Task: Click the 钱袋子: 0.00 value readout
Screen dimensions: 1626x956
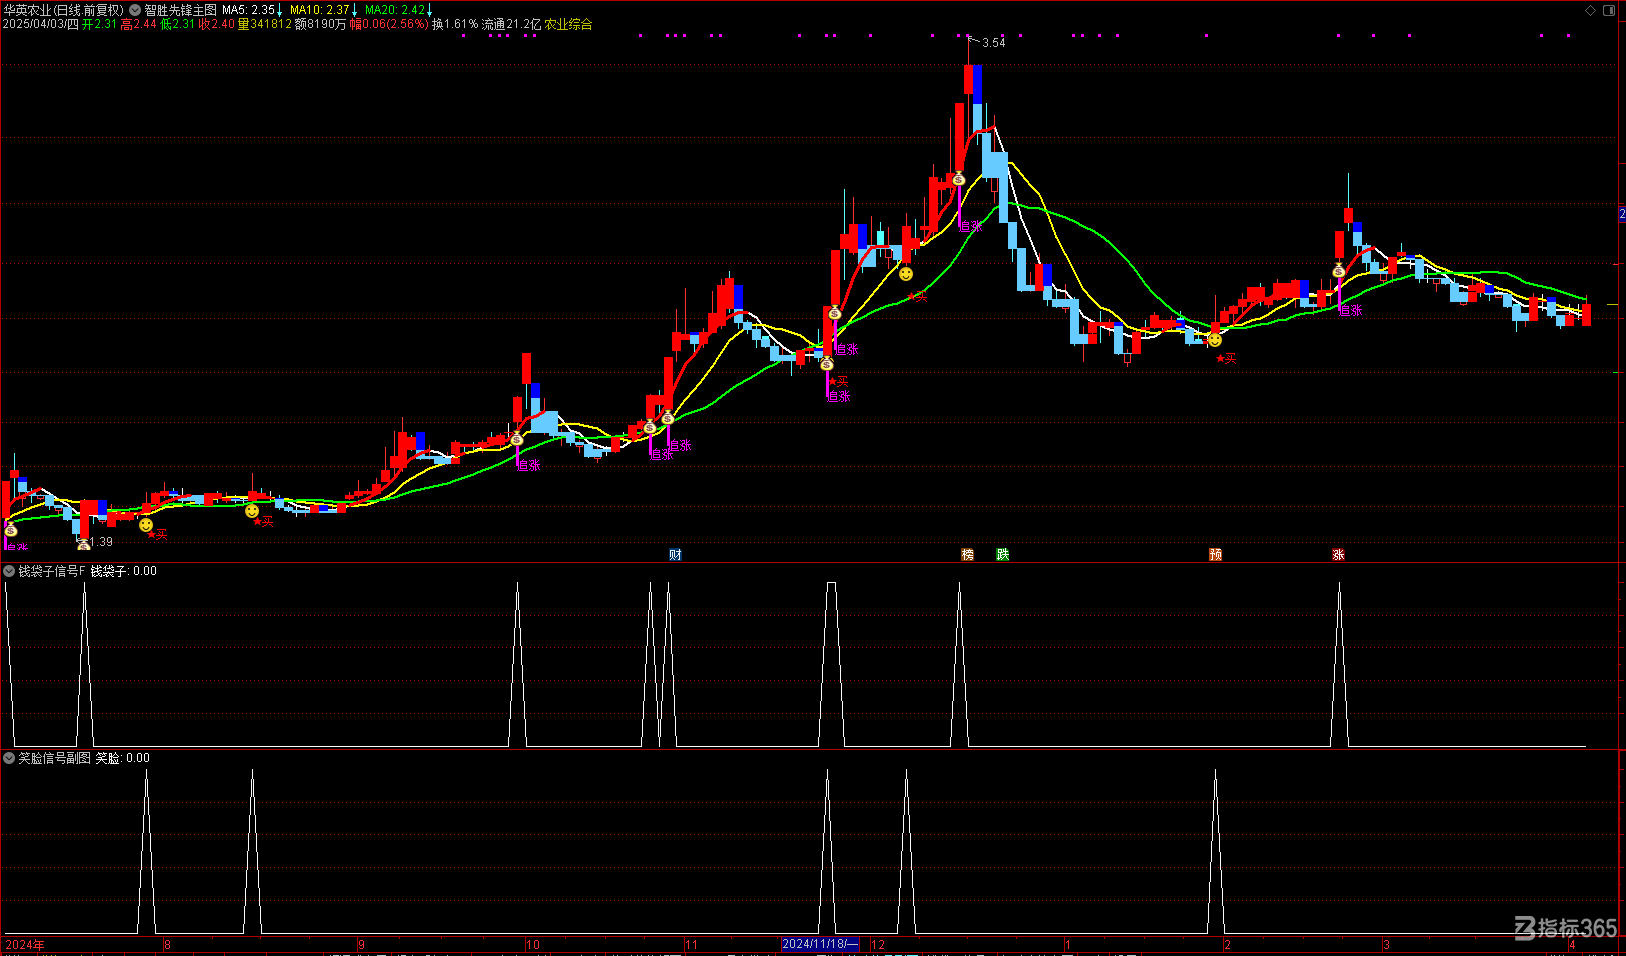Action: 124,571
